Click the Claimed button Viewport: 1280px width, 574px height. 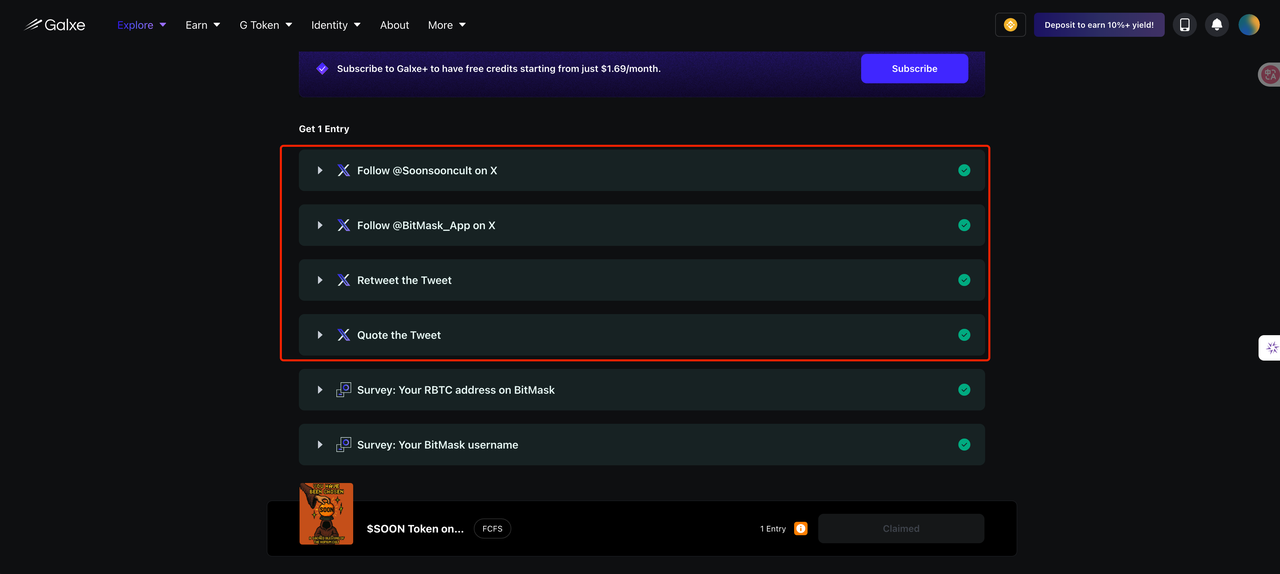point(901,529)
